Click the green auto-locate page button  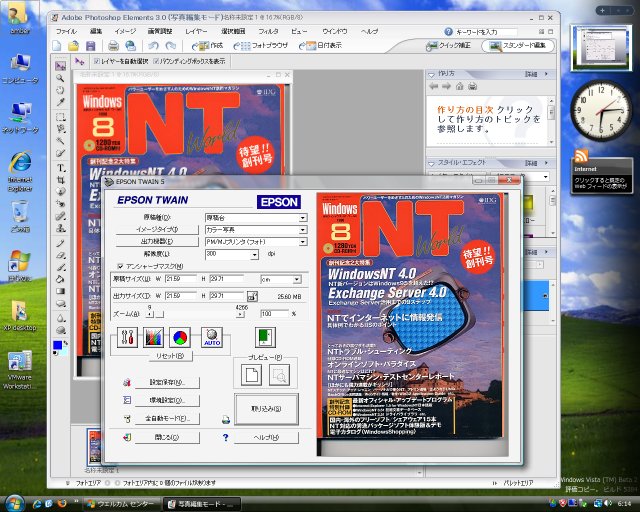coord(265,337)
